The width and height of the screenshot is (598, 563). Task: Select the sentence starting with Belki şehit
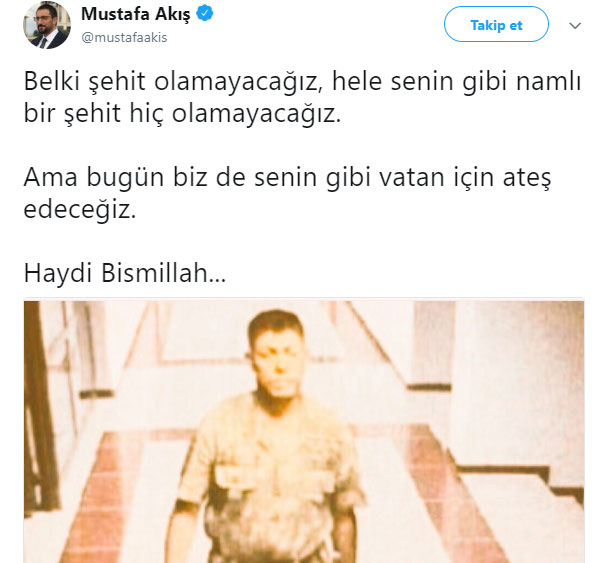tap(302, 98)
